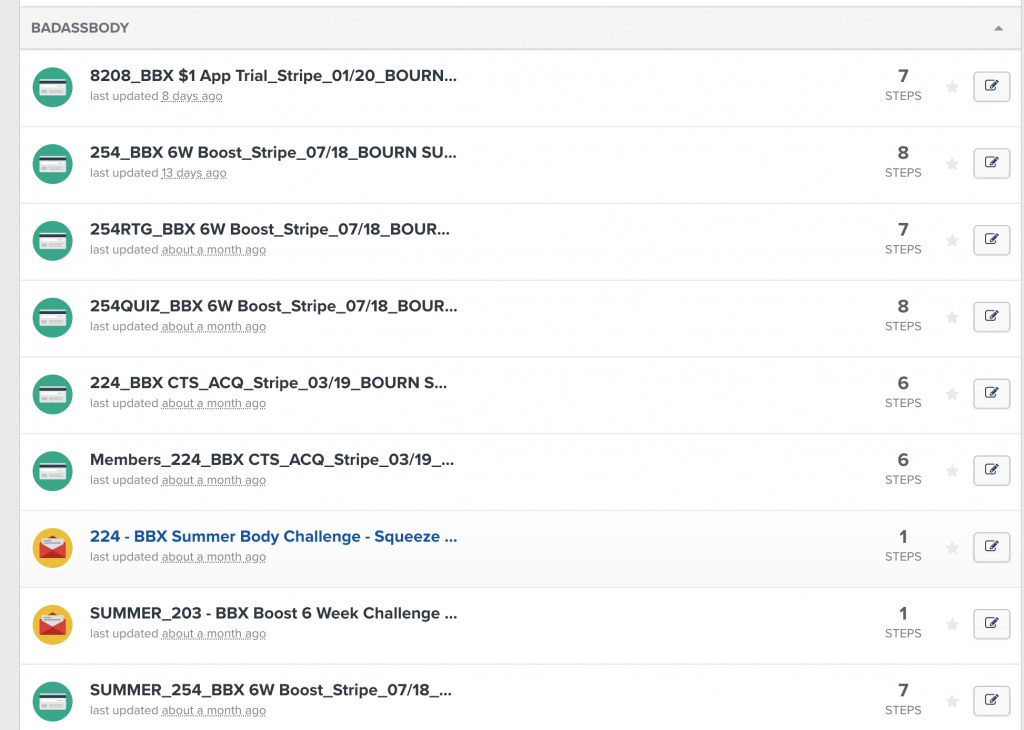Click green card icon for 8208_BBX $1 App Trial

pos(52,87)
